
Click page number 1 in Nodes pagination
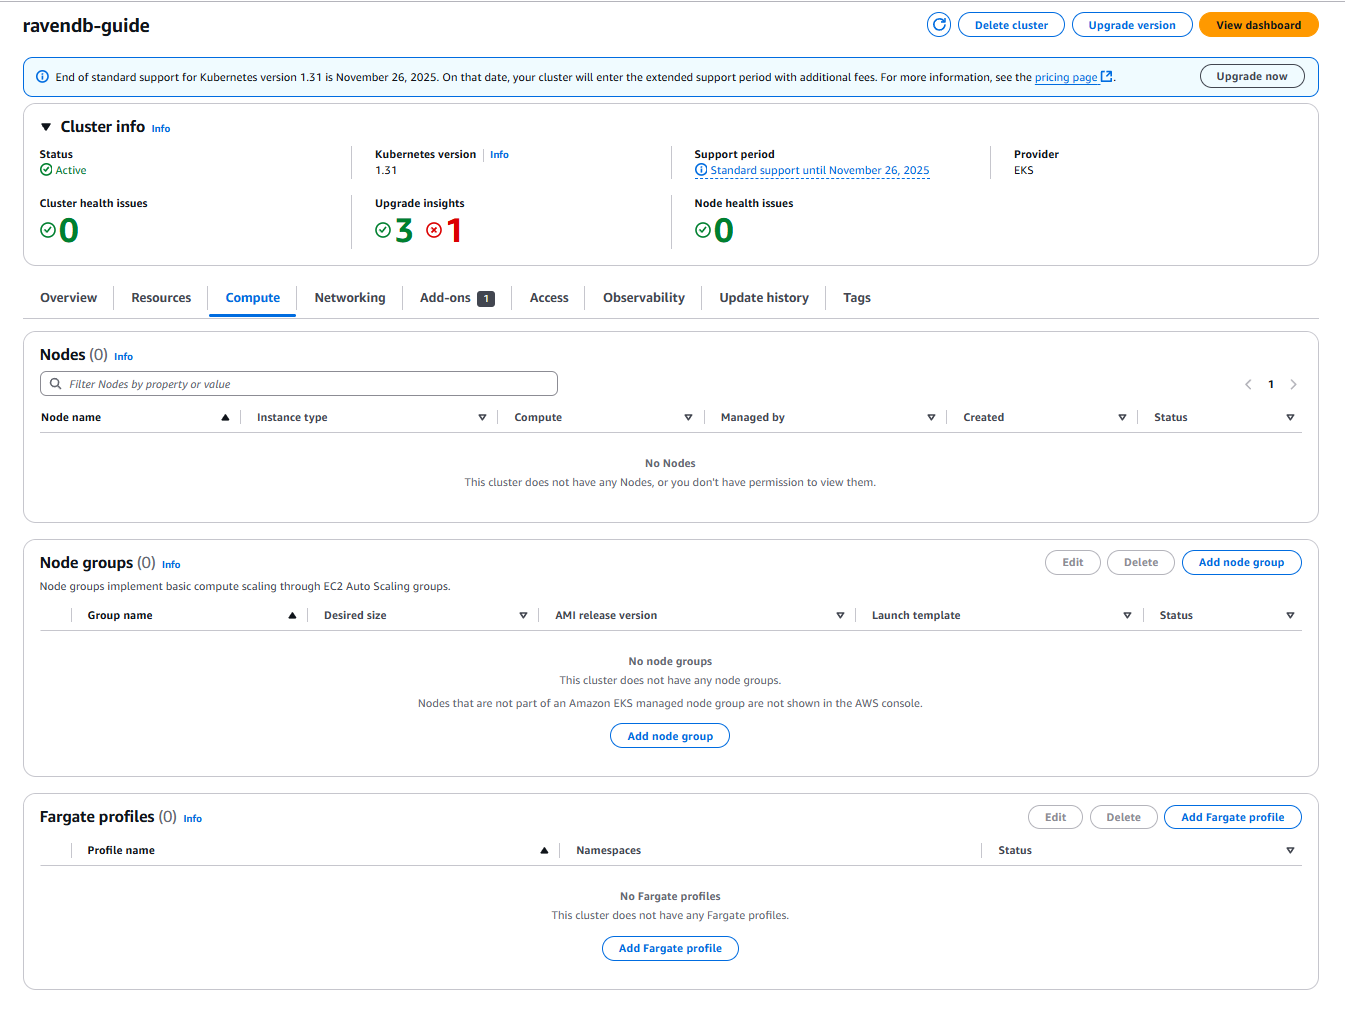pyautogui.click(x=1271, y=384)
